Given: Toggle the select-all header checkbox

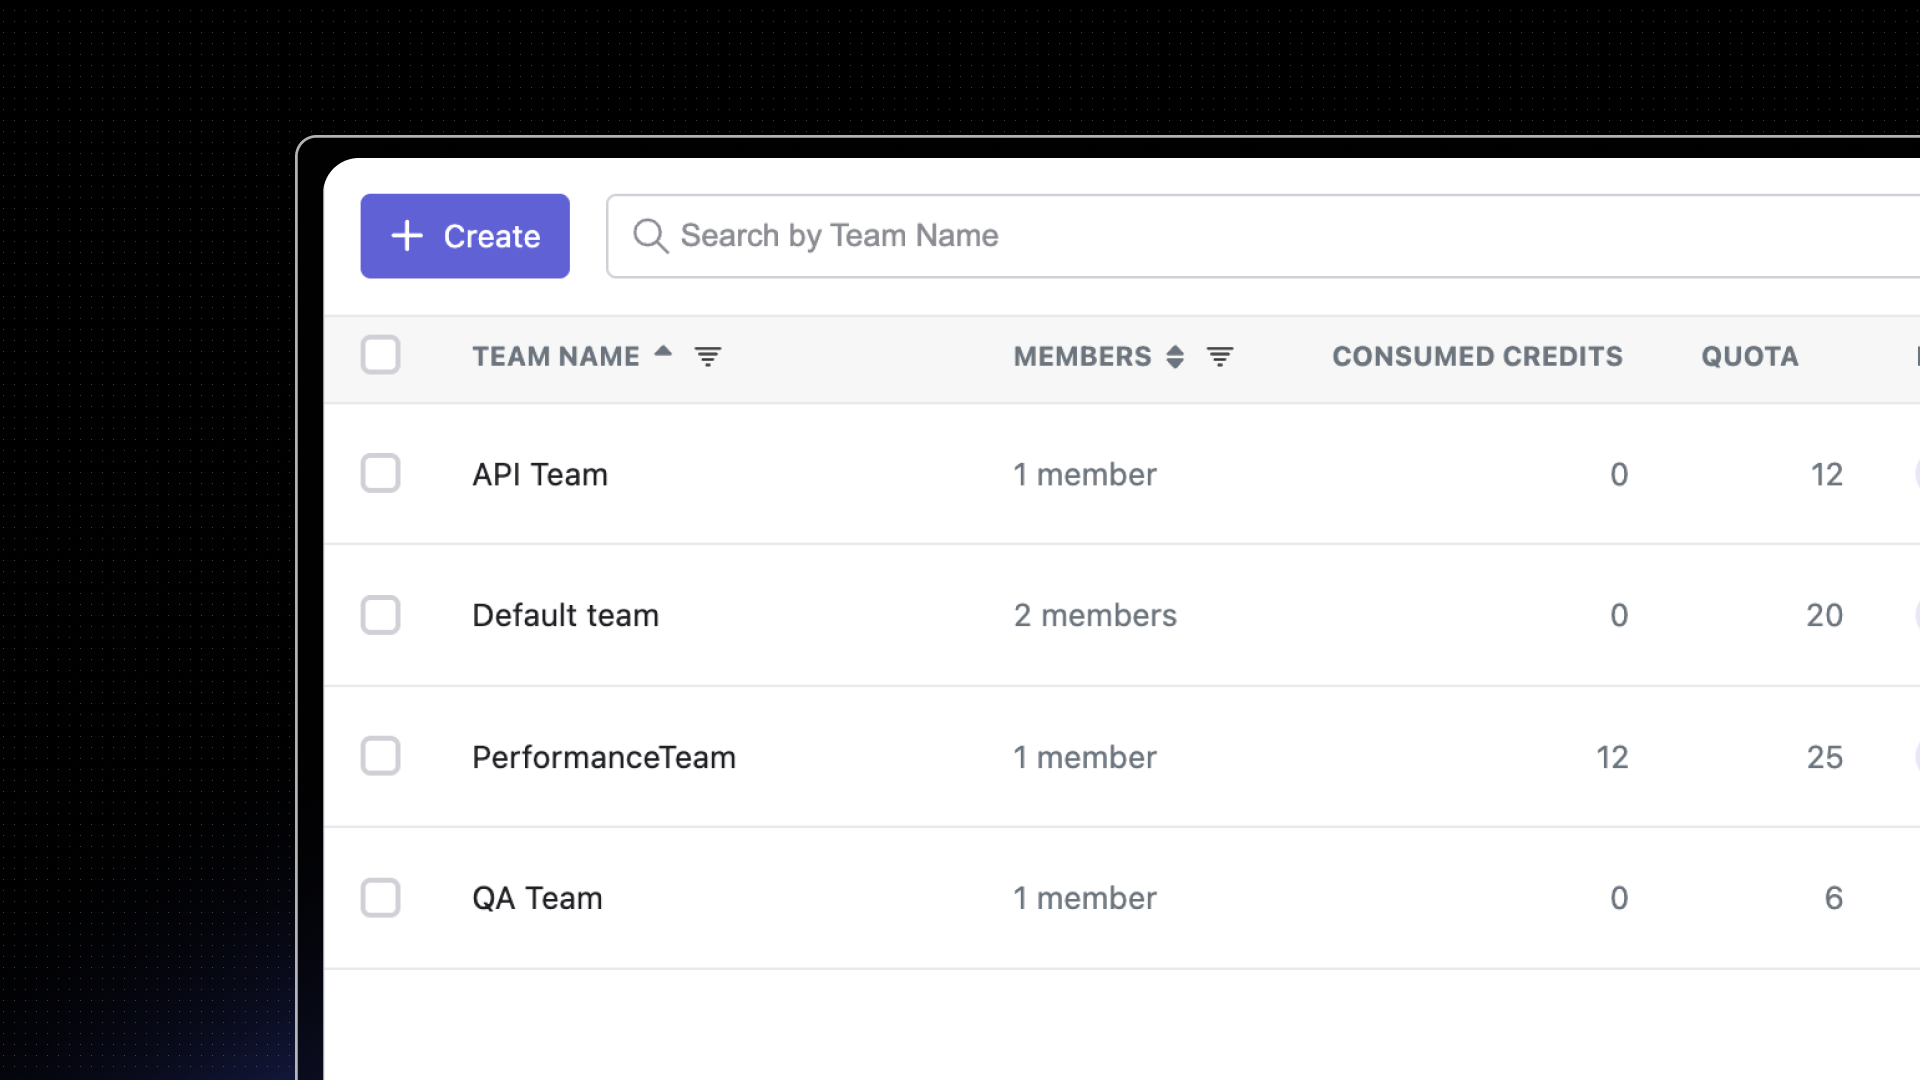Looking at the screenshot, I should click(x=380, y=355).
